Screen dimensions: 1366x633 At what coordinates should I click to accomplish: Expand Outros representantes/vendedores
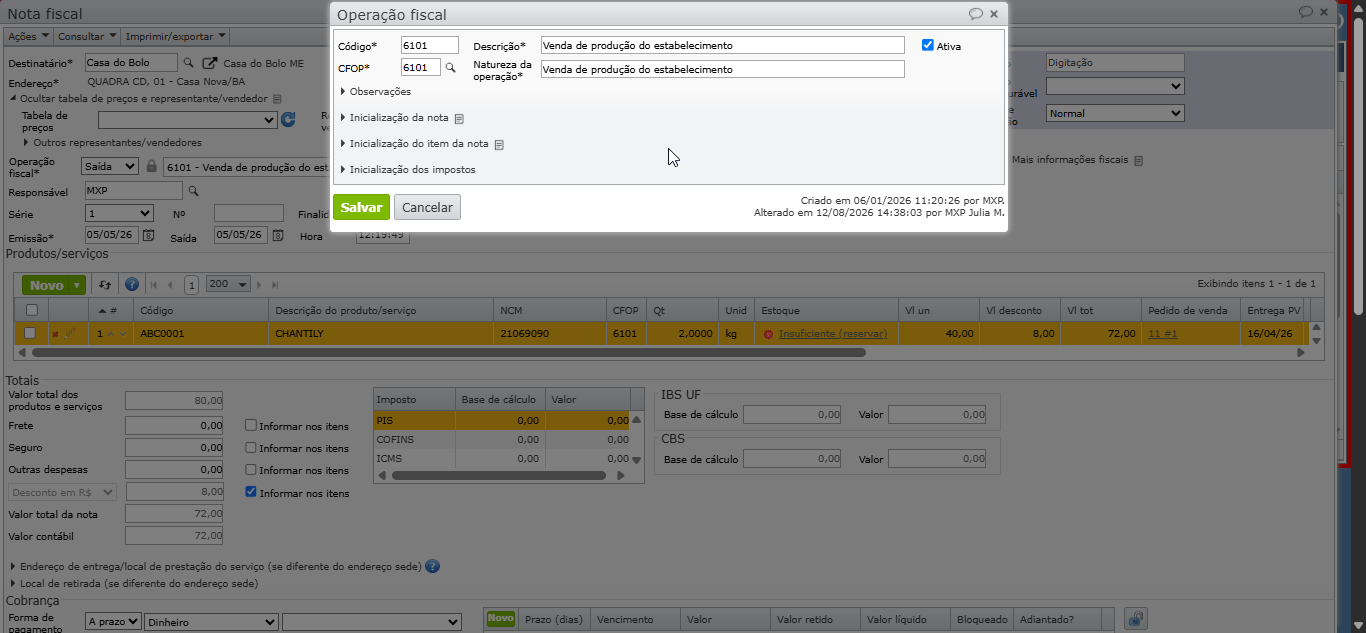pos(111,143)
